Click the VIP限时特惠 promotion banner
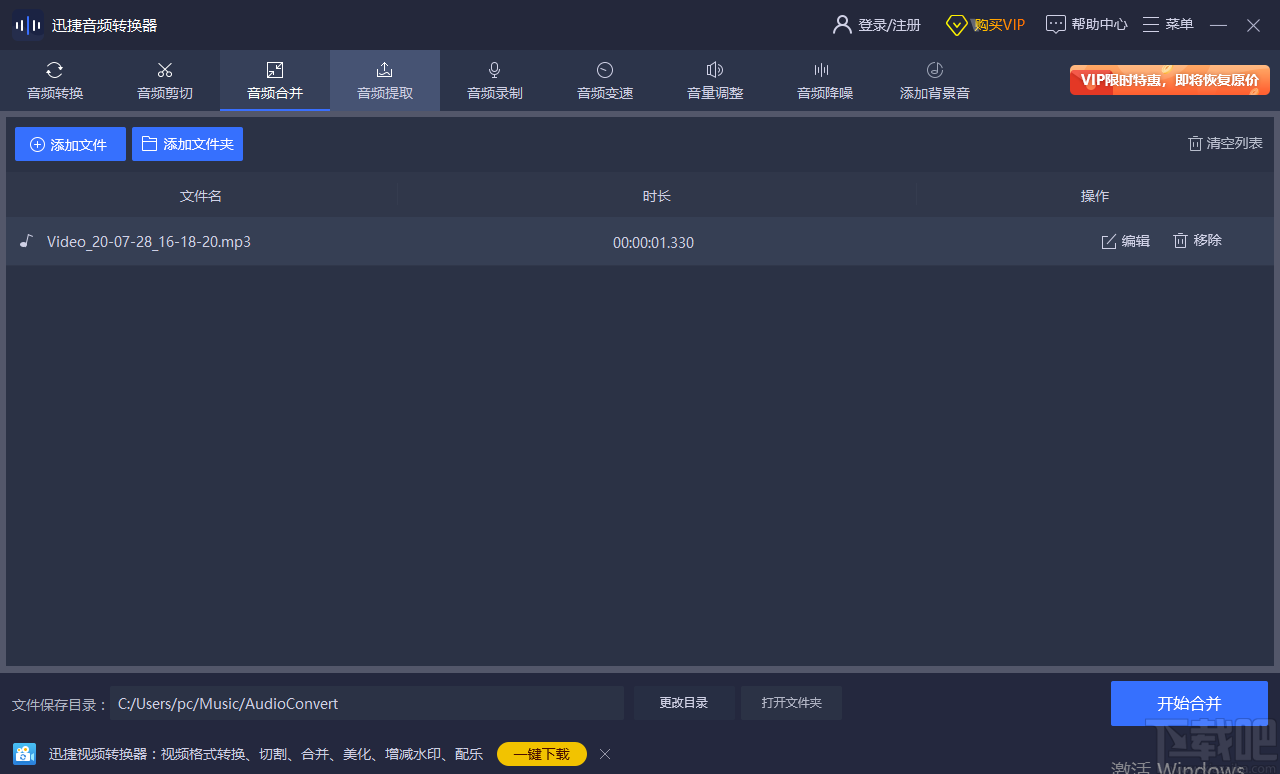This screenshot has height=774, width=1280. click(1170, 80)
